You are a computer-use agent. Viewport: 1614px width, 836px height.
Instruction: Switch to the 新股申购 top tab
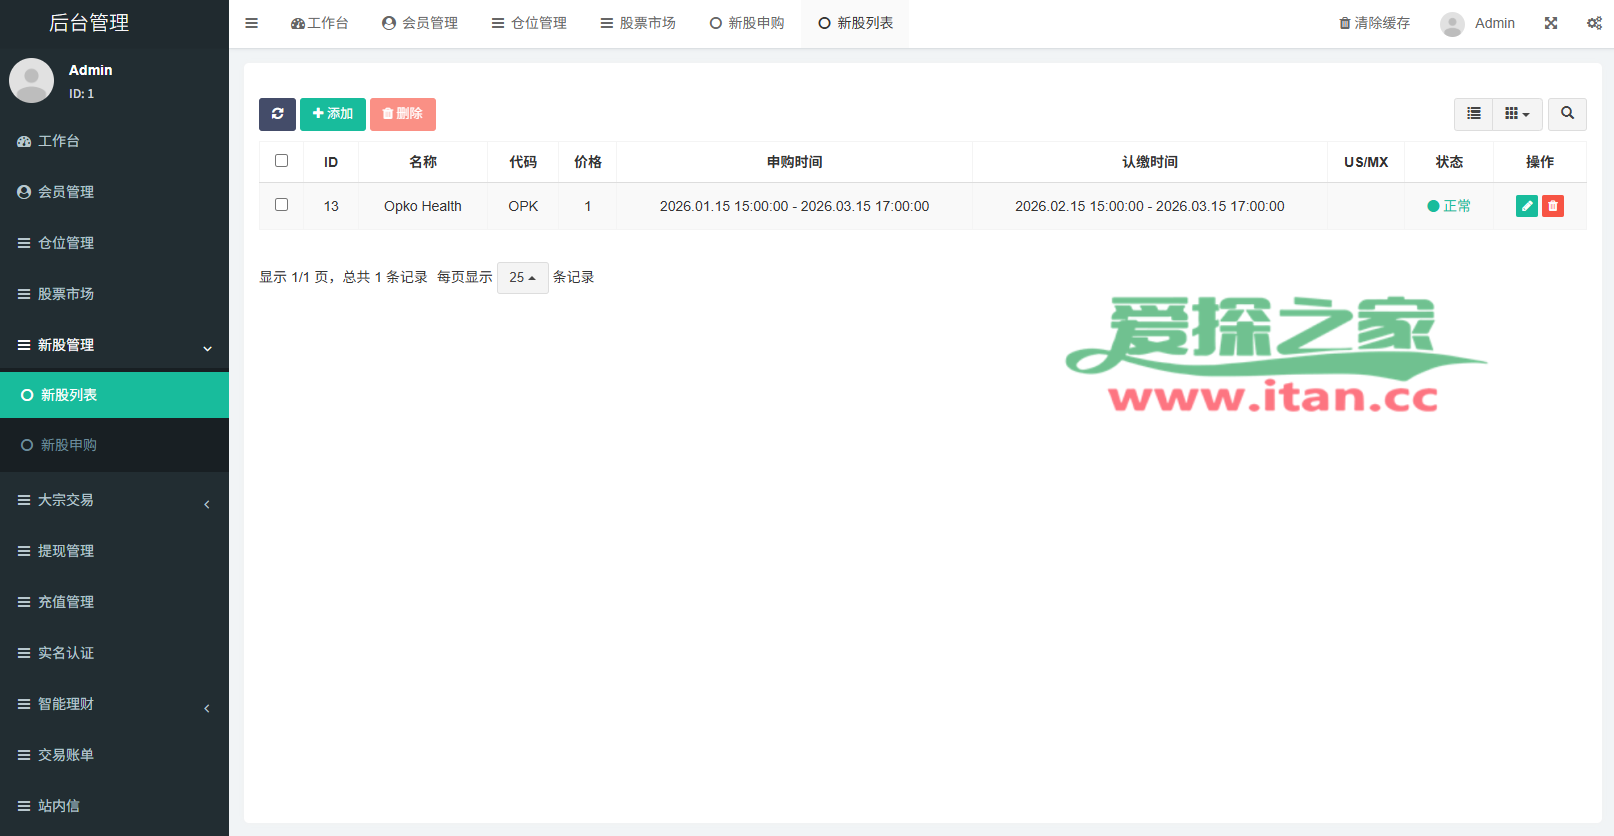[x=747, y=23]
